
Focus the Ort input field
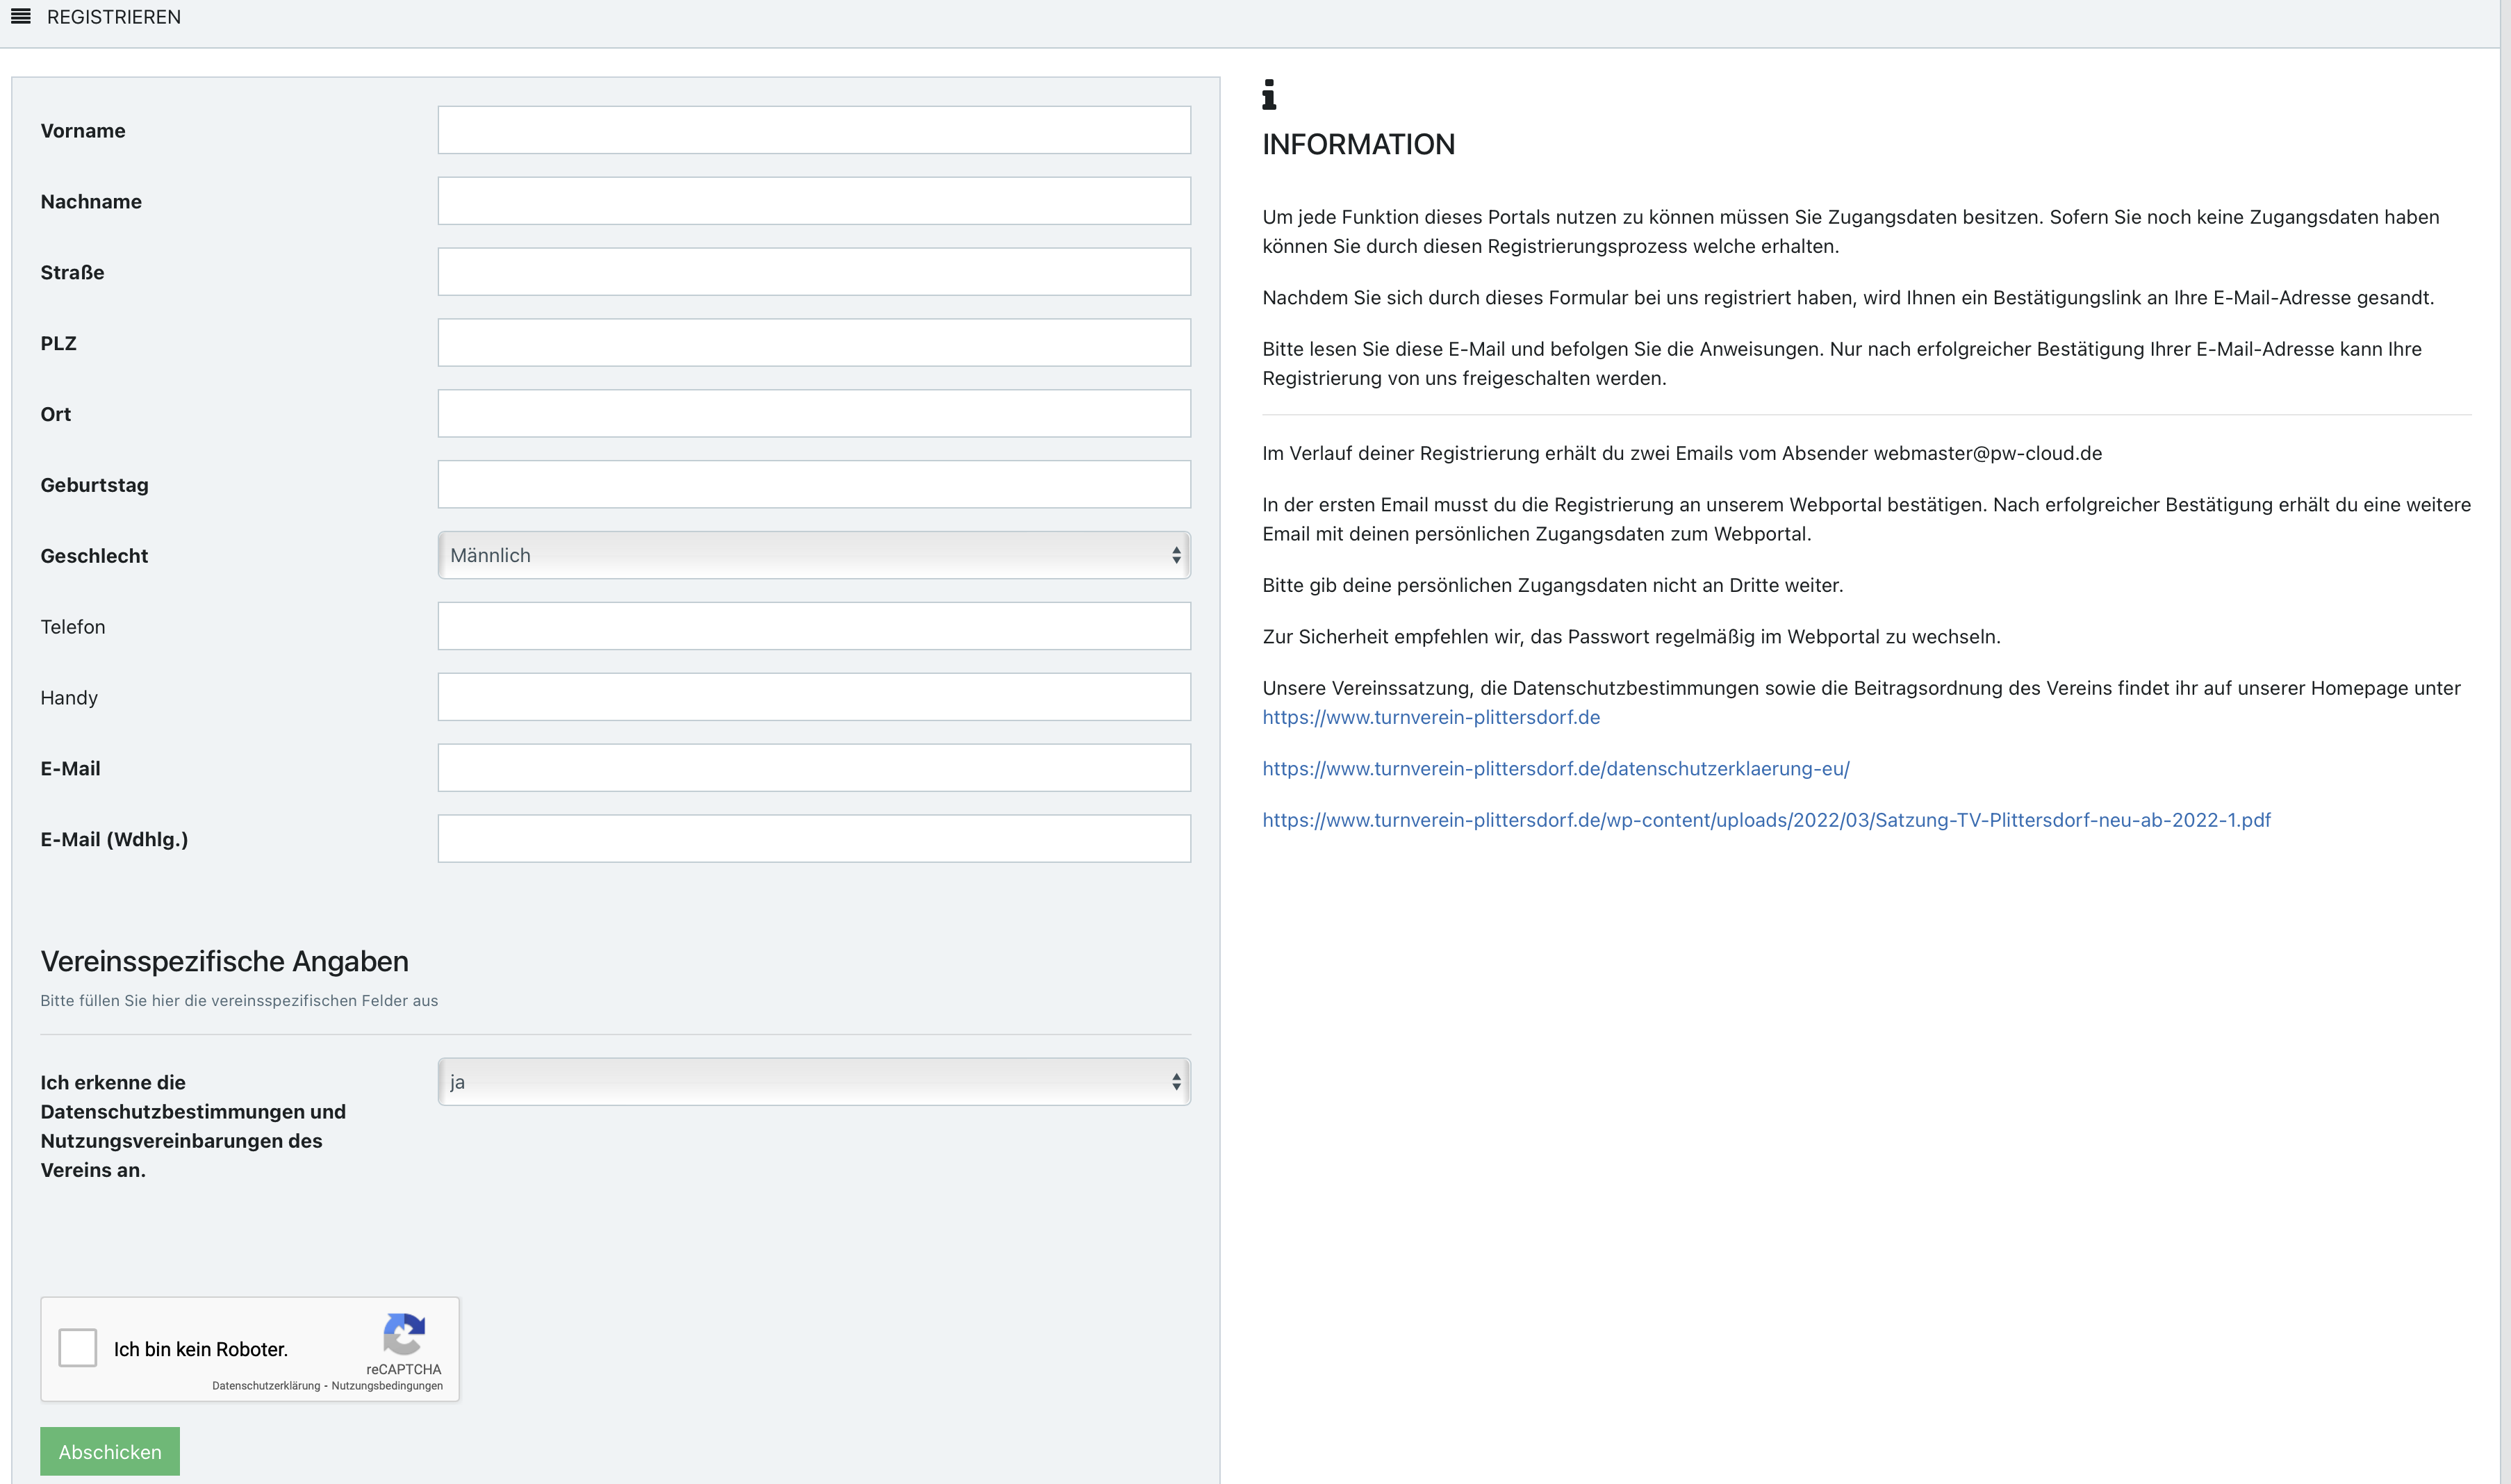click(x=814, y=413)
